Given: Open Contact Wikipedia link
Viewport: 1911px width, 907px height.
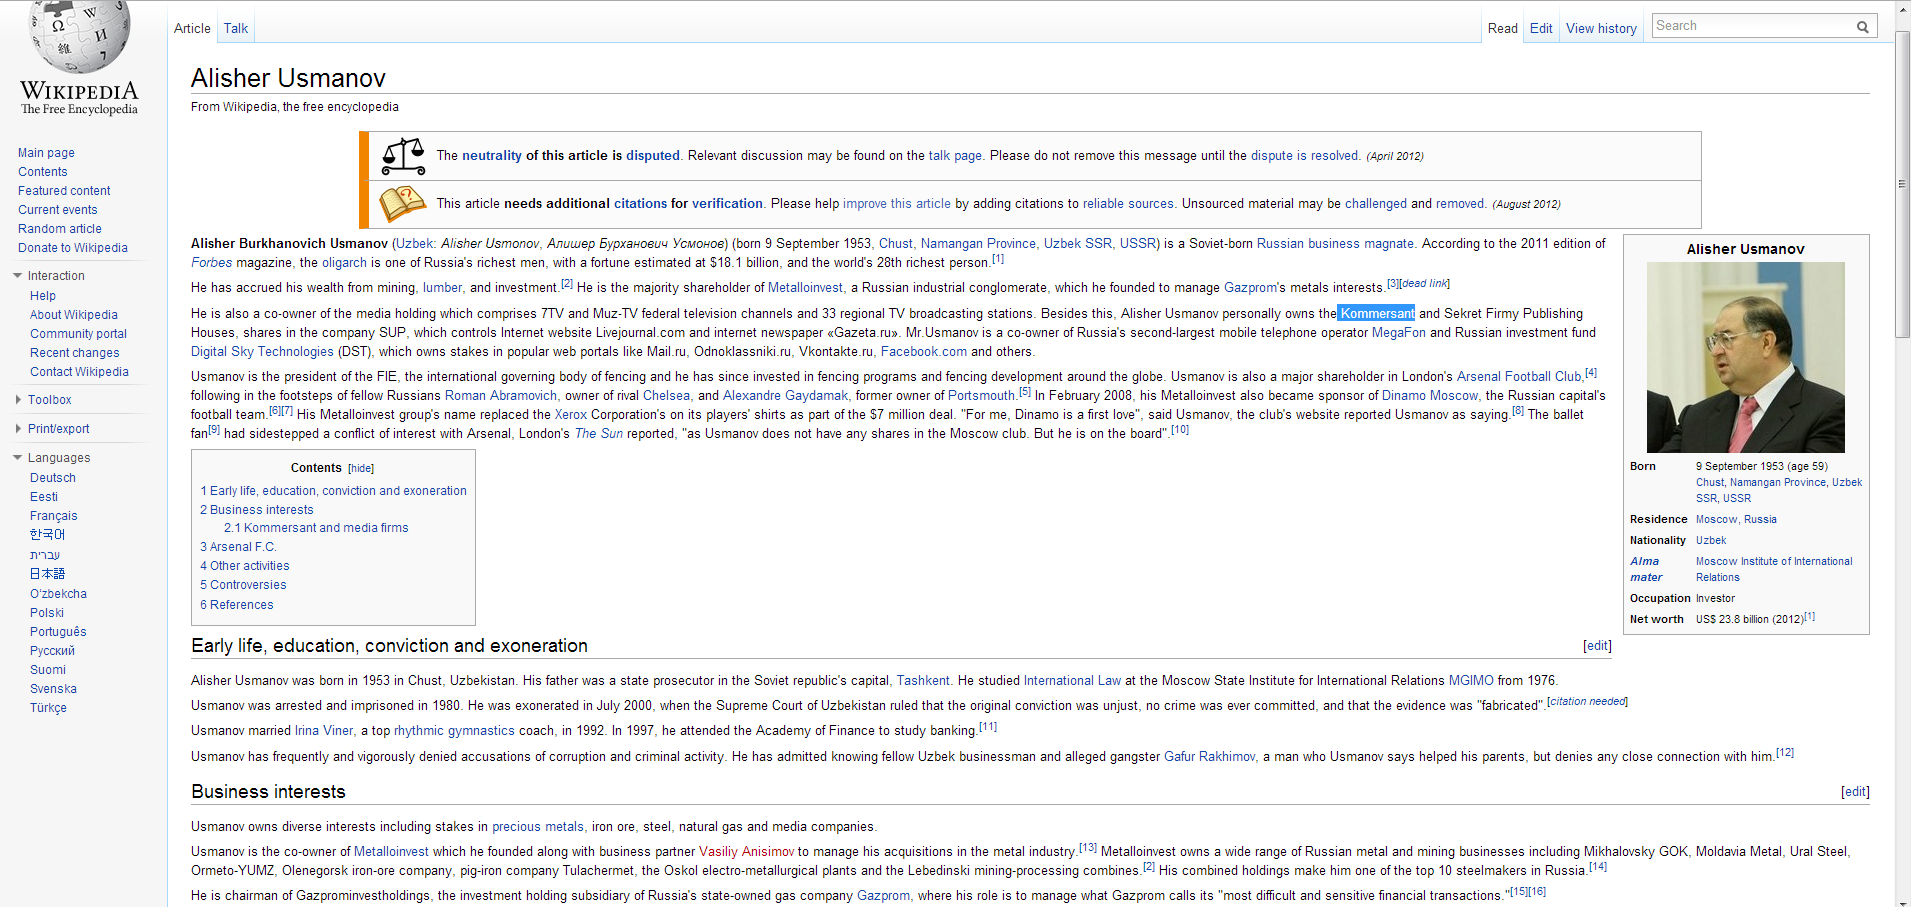Looking at the screenshot, I should click(x=79, y=372).
